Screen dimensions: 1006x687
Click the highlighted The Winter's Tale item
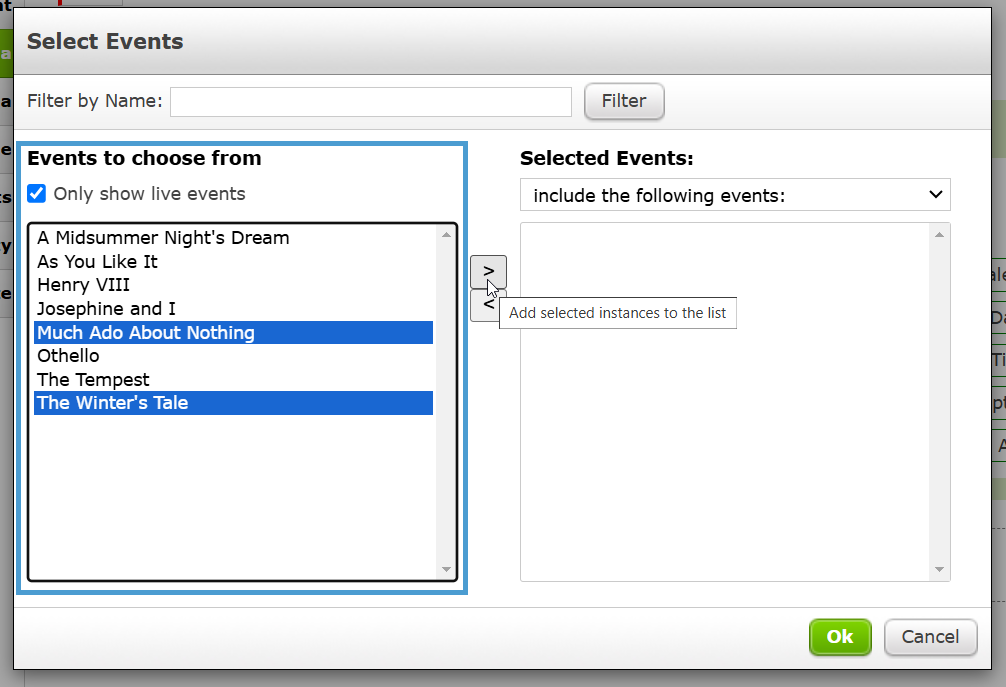(234, 403)
